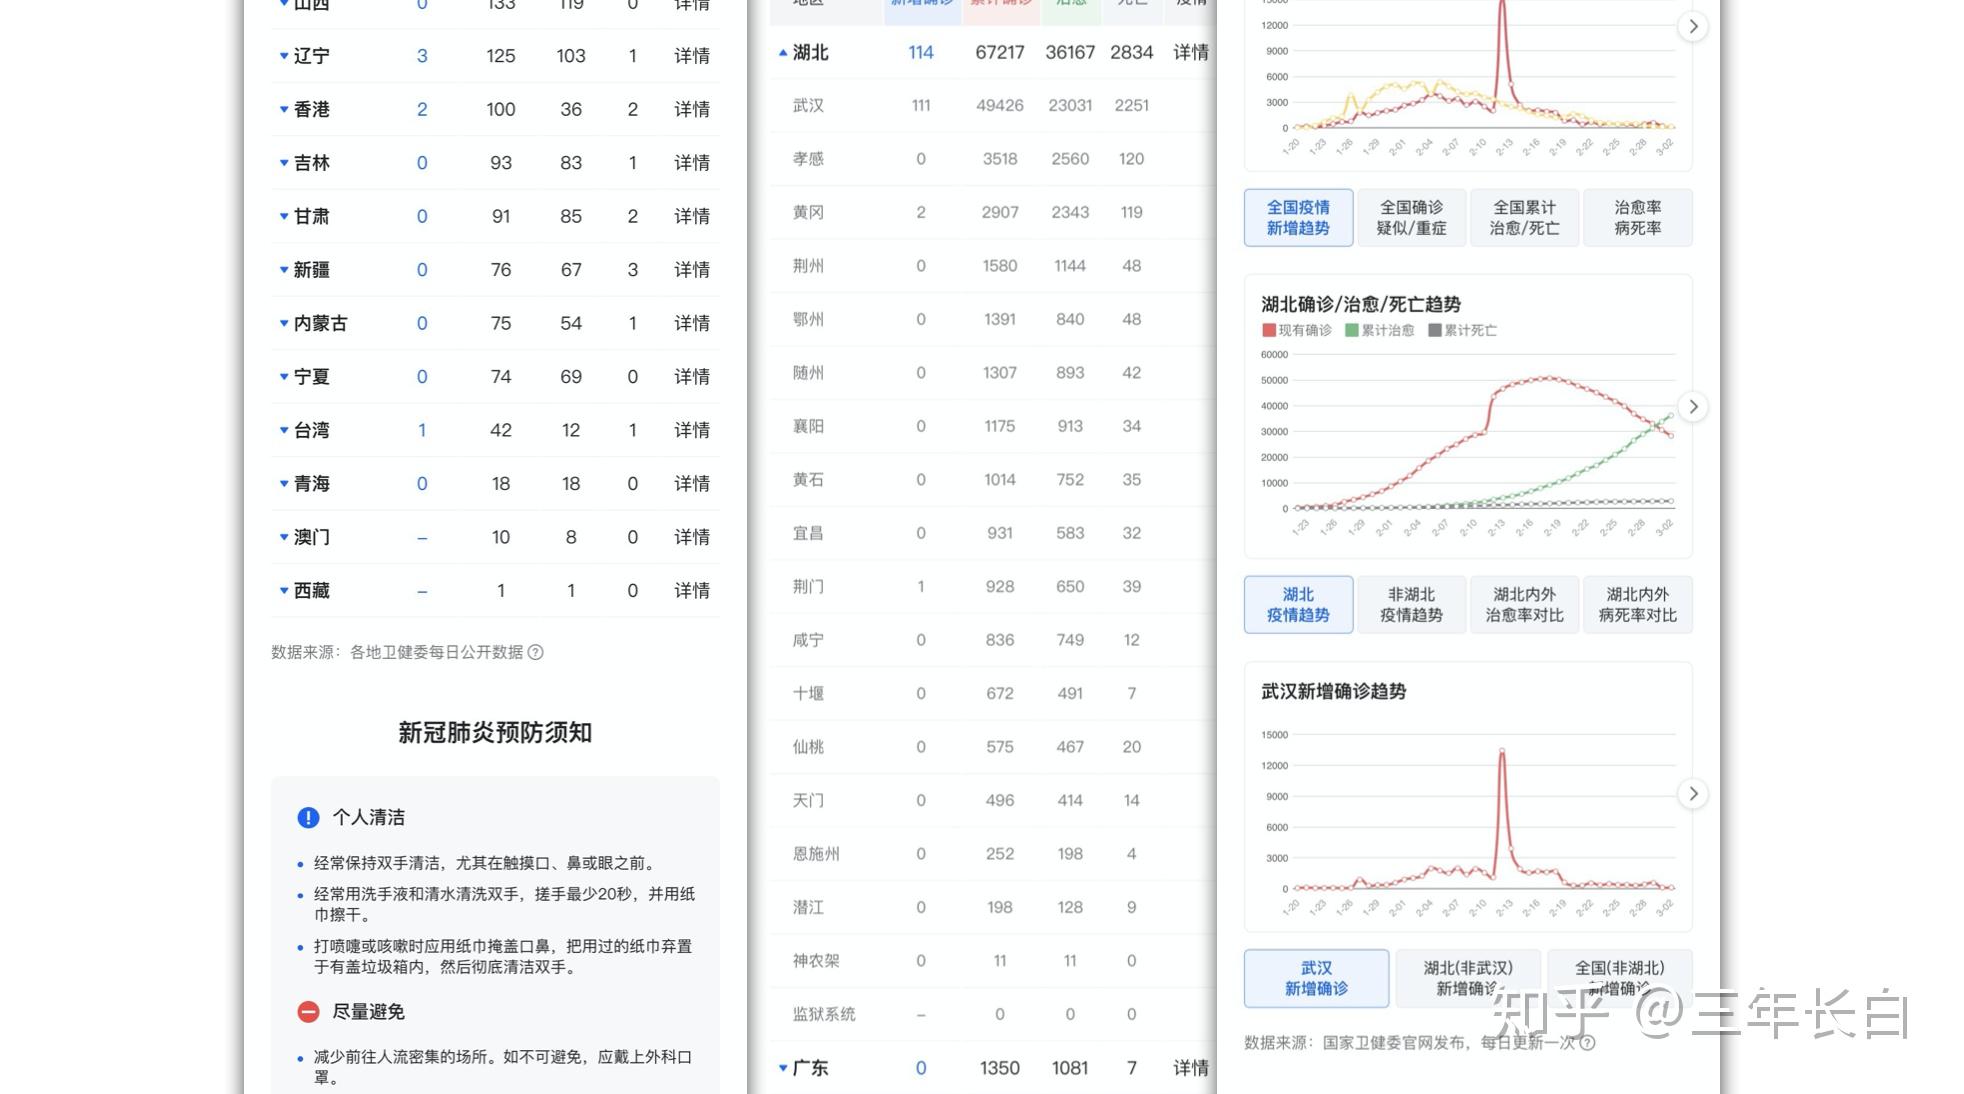Open the 治愈率病死率 tab
This screenshot has width=1964, height=1094.
click(x=1637, y=217)
